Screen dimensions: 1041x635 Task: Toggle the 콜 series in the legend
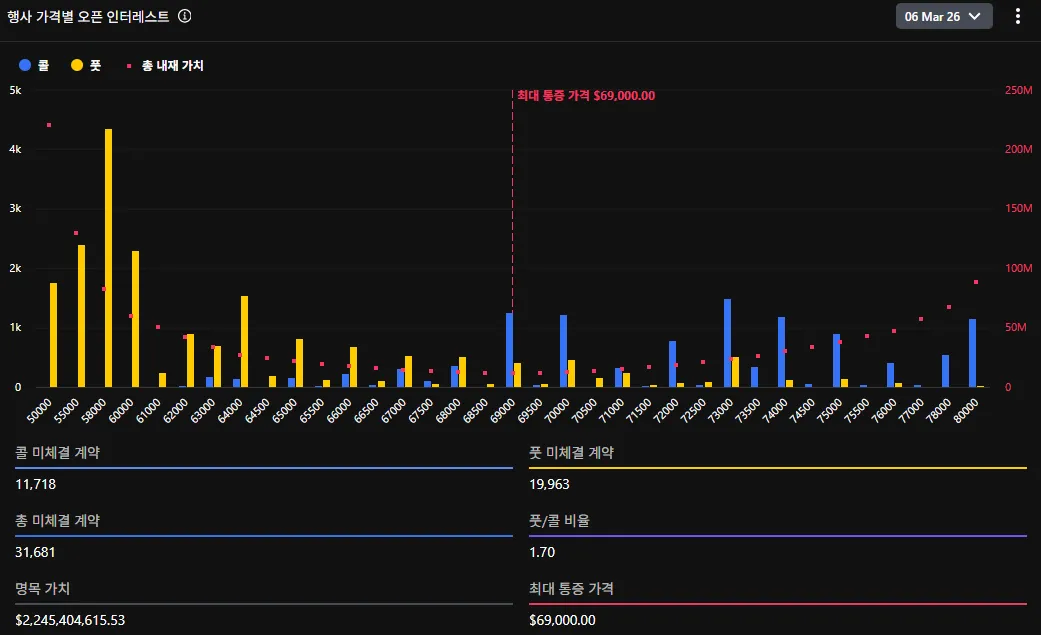point(34,65)
